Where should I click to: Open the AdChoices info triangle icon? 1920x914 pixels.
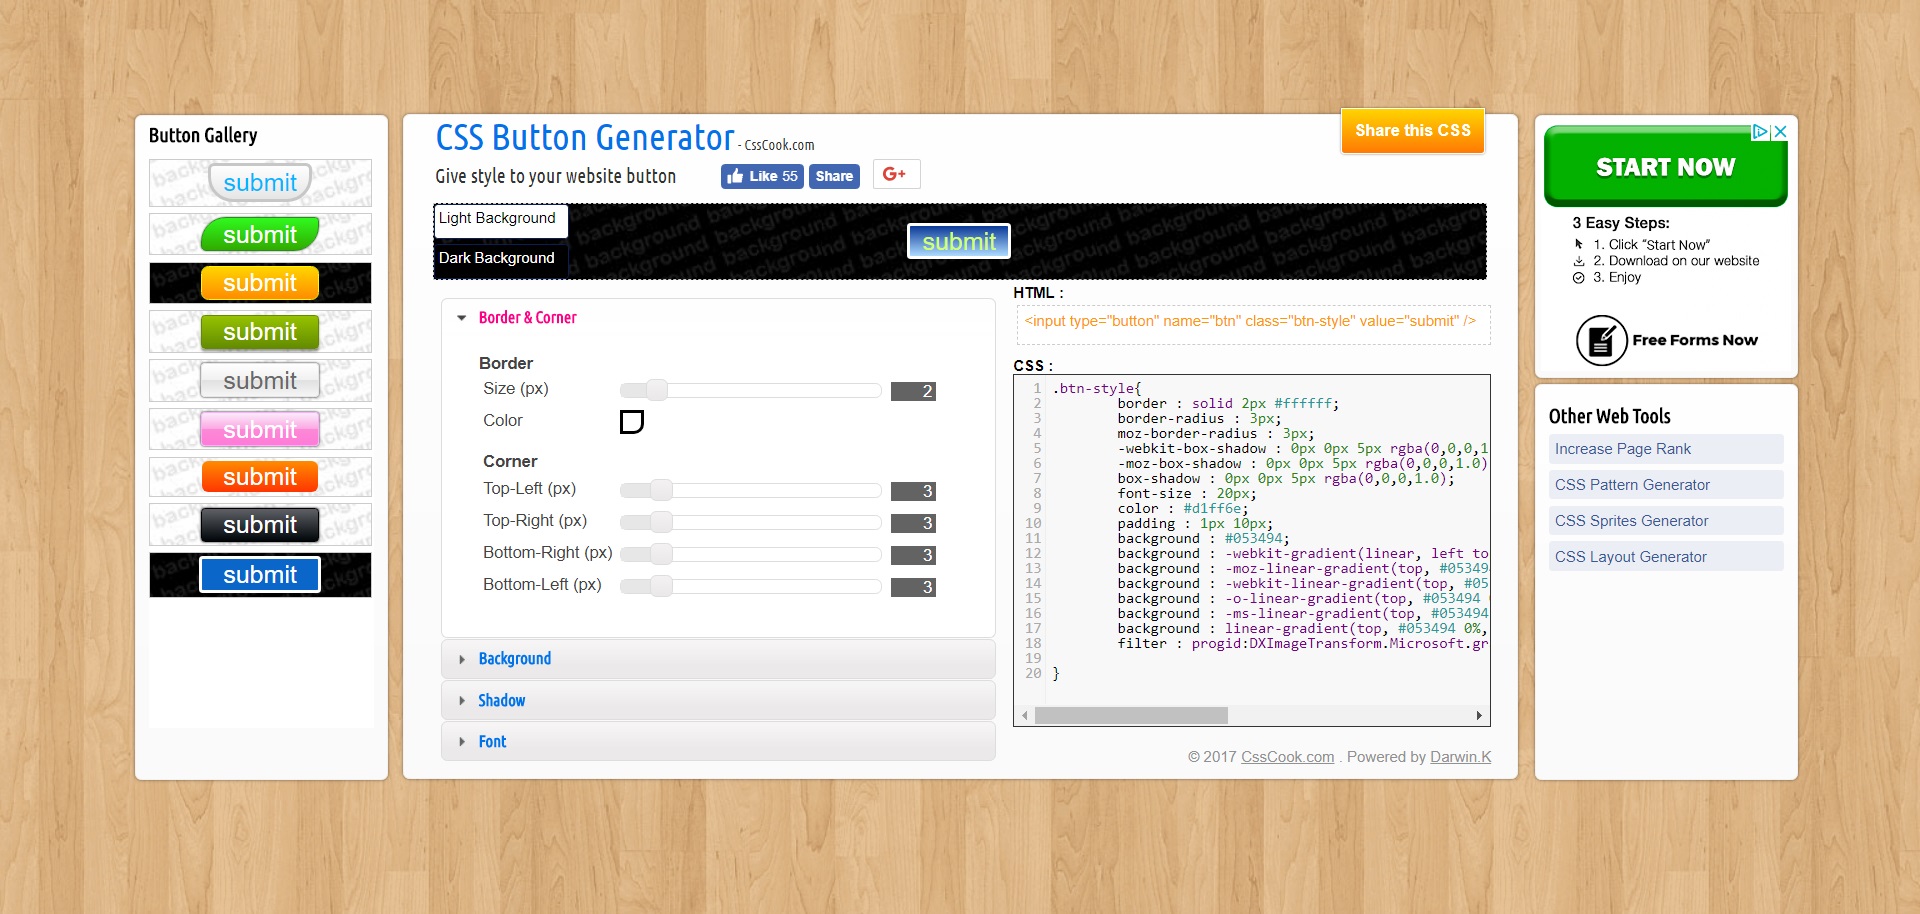(1760, 132)
